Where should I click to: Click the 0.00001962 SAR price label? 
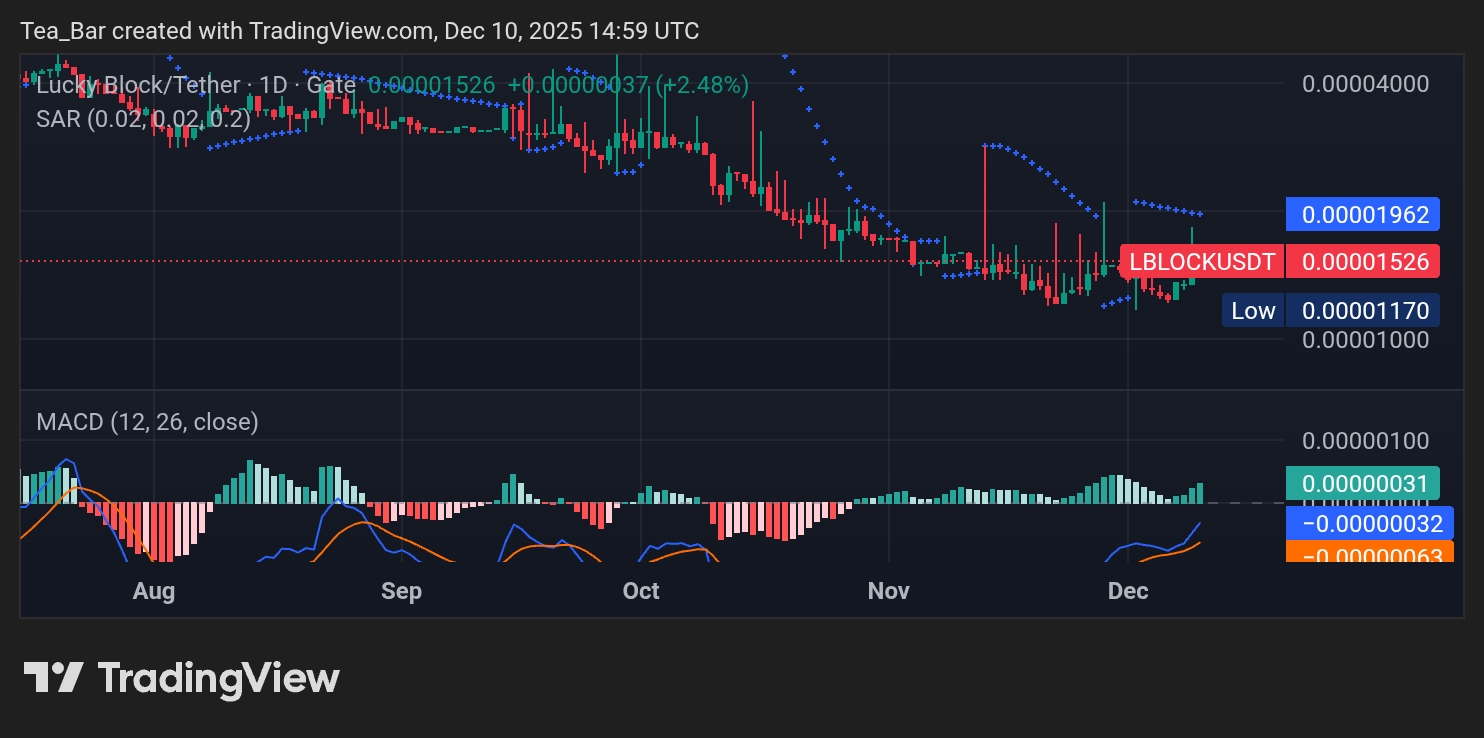(1362, 213)
